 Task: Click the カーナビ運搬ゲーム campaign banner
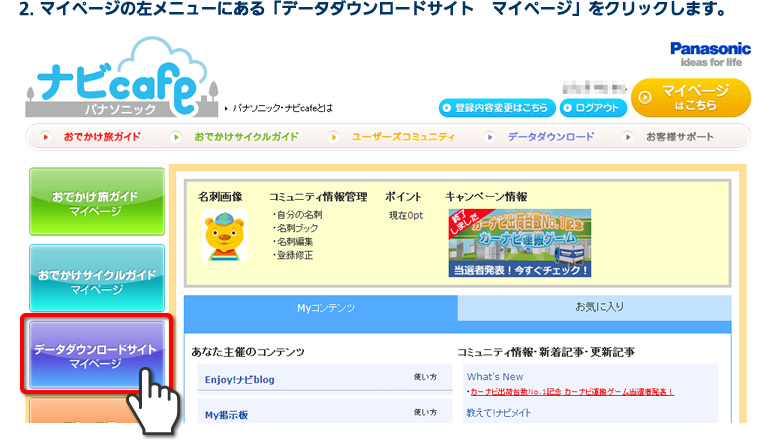520,243
